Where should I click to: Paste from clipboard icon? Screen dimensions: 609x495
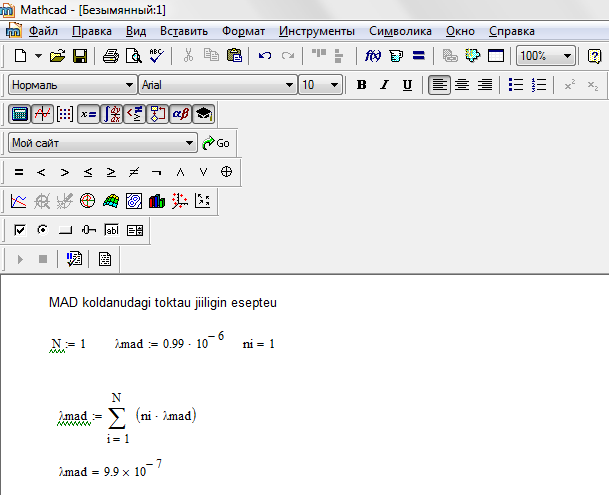tap(234, 55)
